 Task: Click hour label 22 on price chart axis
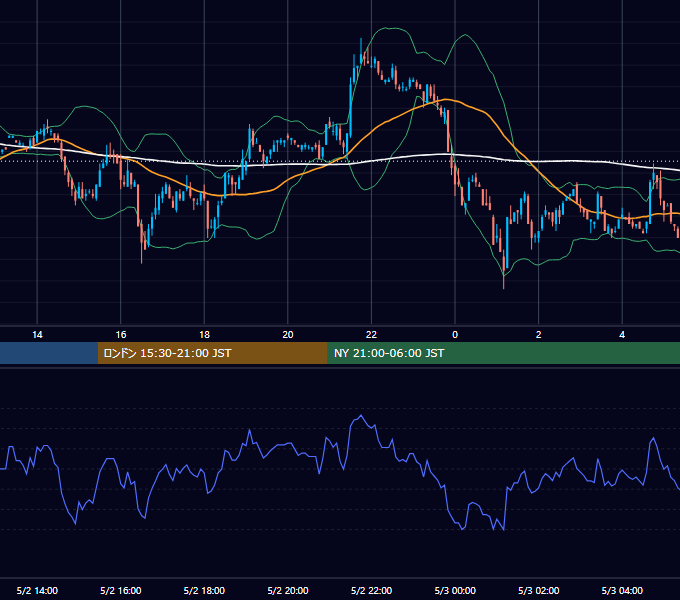click(x=371, y=335)
